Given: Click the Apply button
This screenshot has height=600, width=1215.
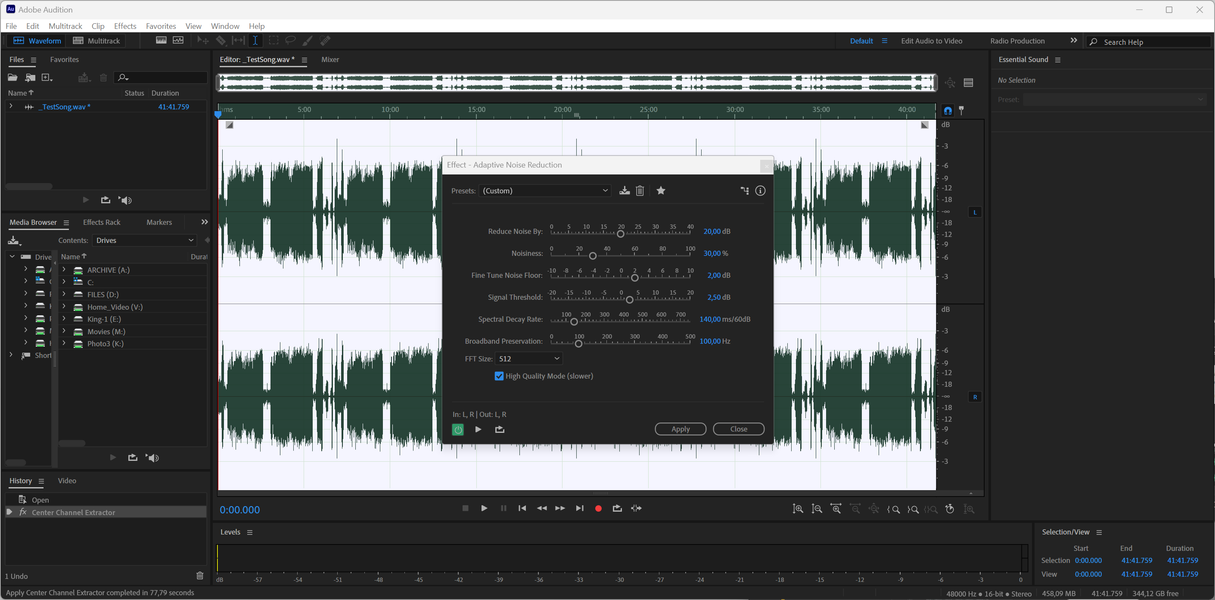Looking at the screenshot, I should pos(680,429).
